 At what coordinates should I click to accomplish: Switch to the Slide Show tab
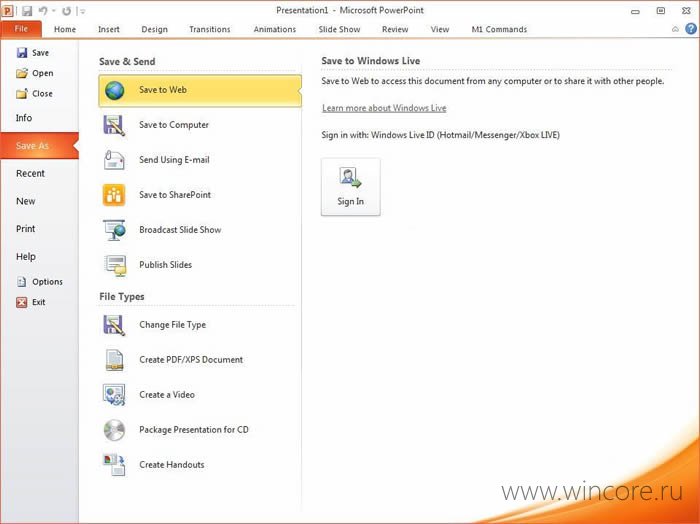pyautogui.click(x=339, y=29)
